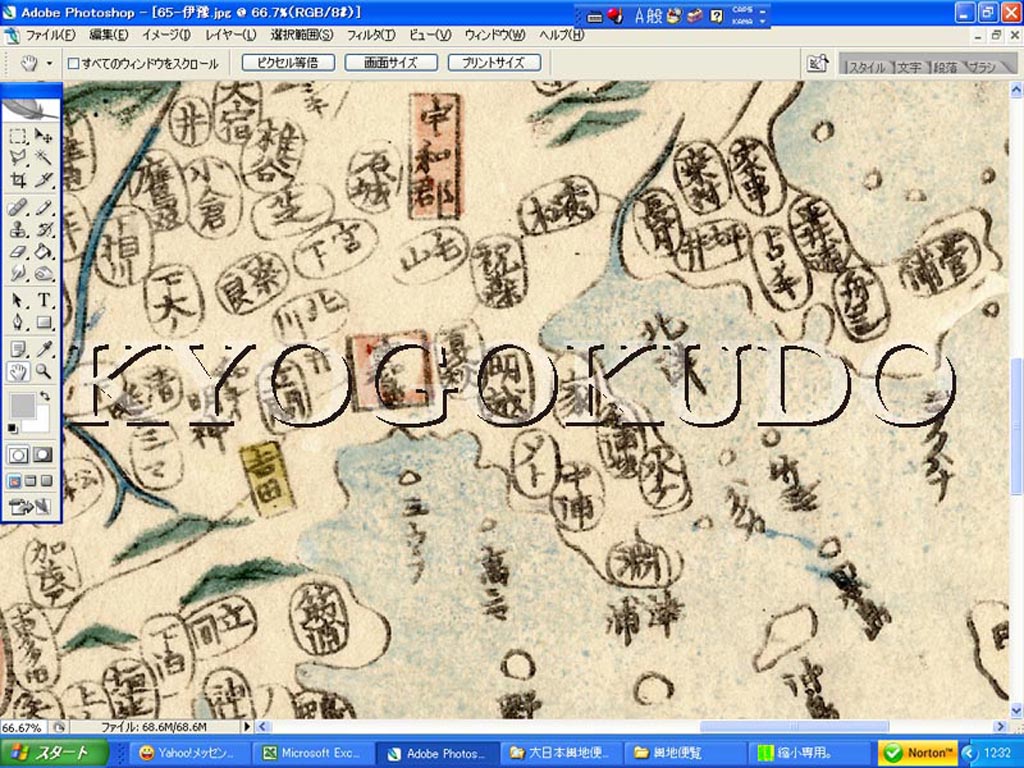This screenshot has height=768, width=1024.
Task: Select the Path Selection arrow tool
Action: click(18, 300)
